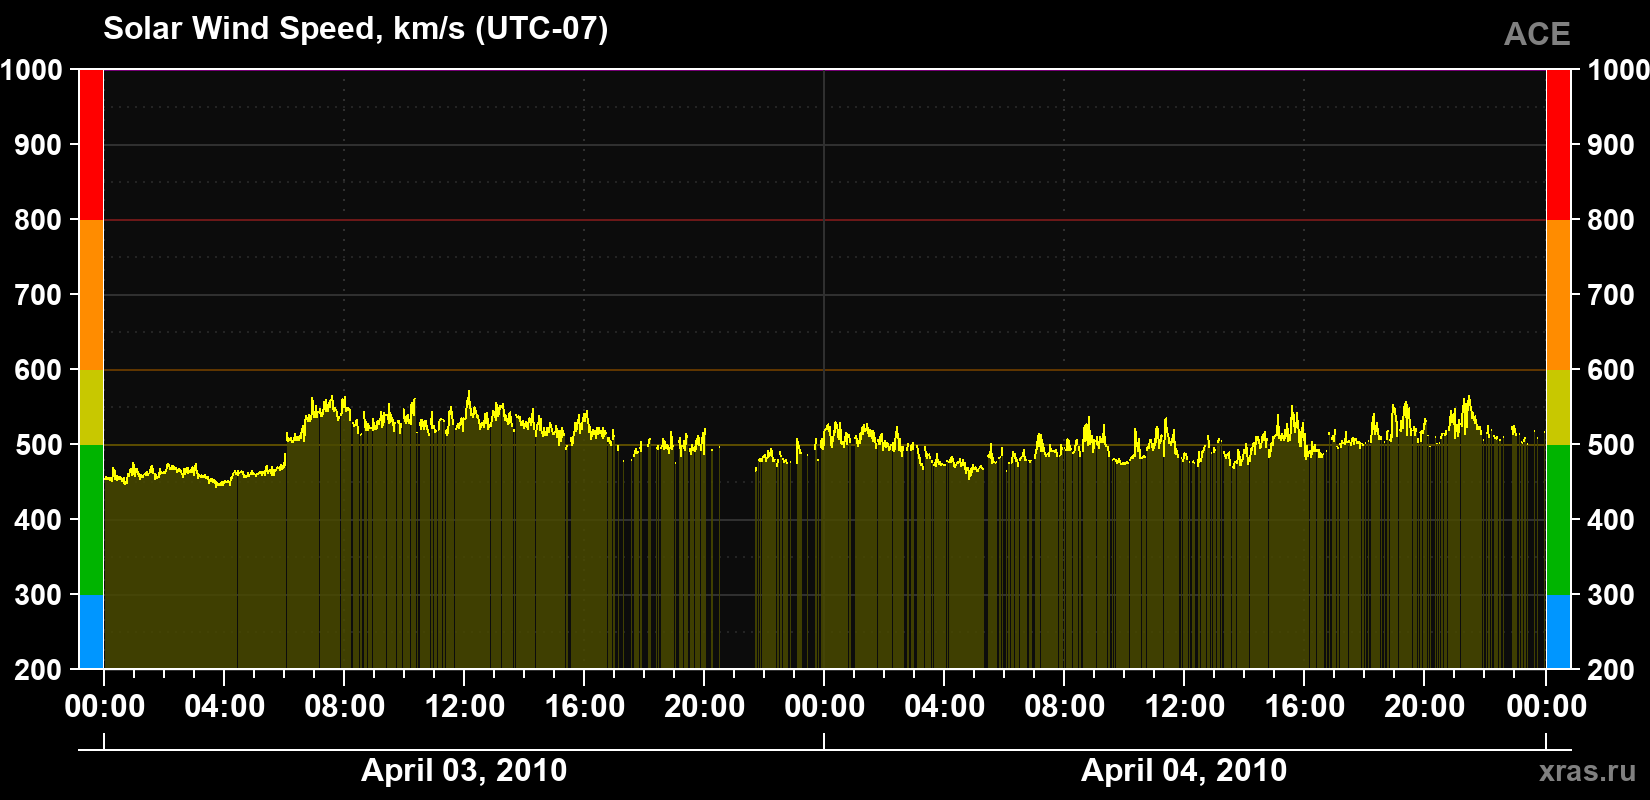Click the 600 value on left axis

38,370
